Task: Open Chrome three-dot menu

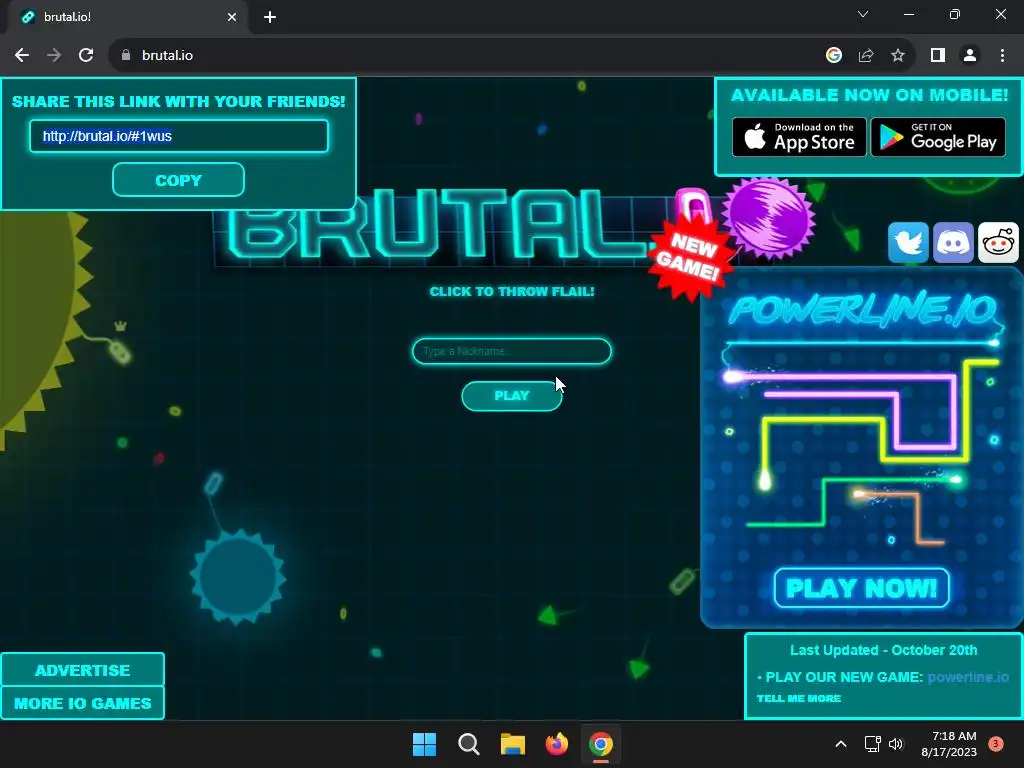Action: (x=1002, y=56)
